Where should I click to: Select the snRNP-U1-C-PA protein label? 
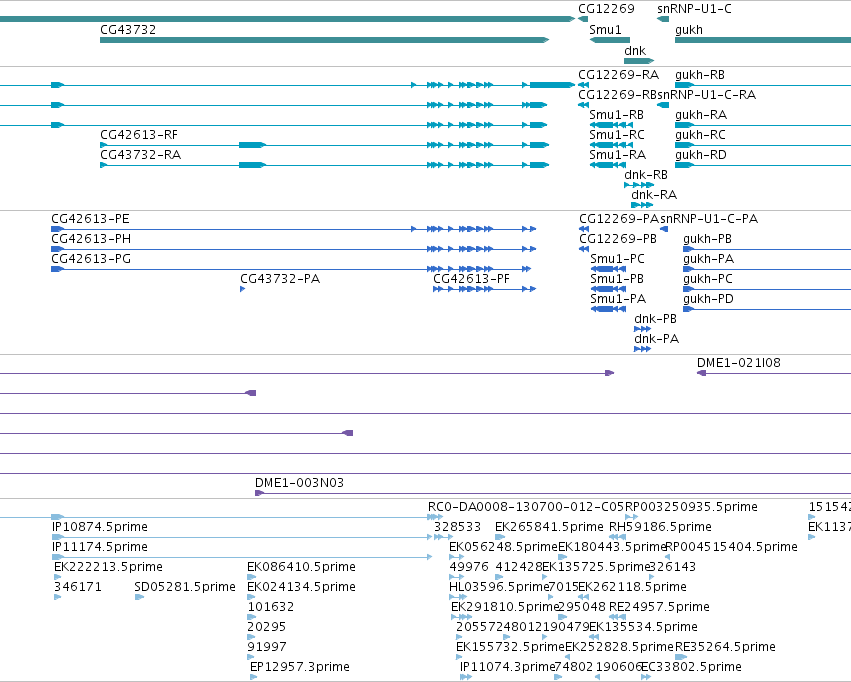(x=709, y=219)
